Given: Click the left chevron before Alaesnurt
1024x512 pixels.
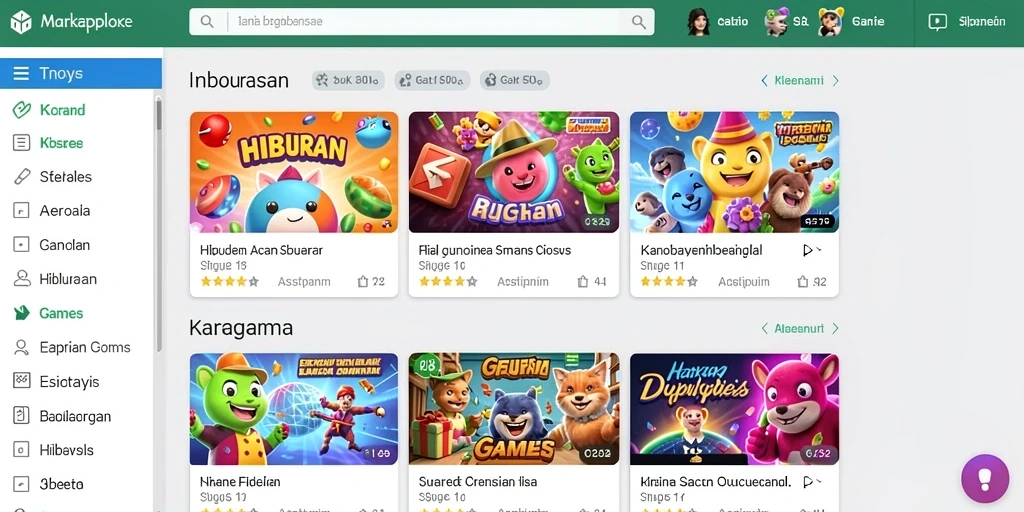Looking at the screenshot, I should click(764, 328).
